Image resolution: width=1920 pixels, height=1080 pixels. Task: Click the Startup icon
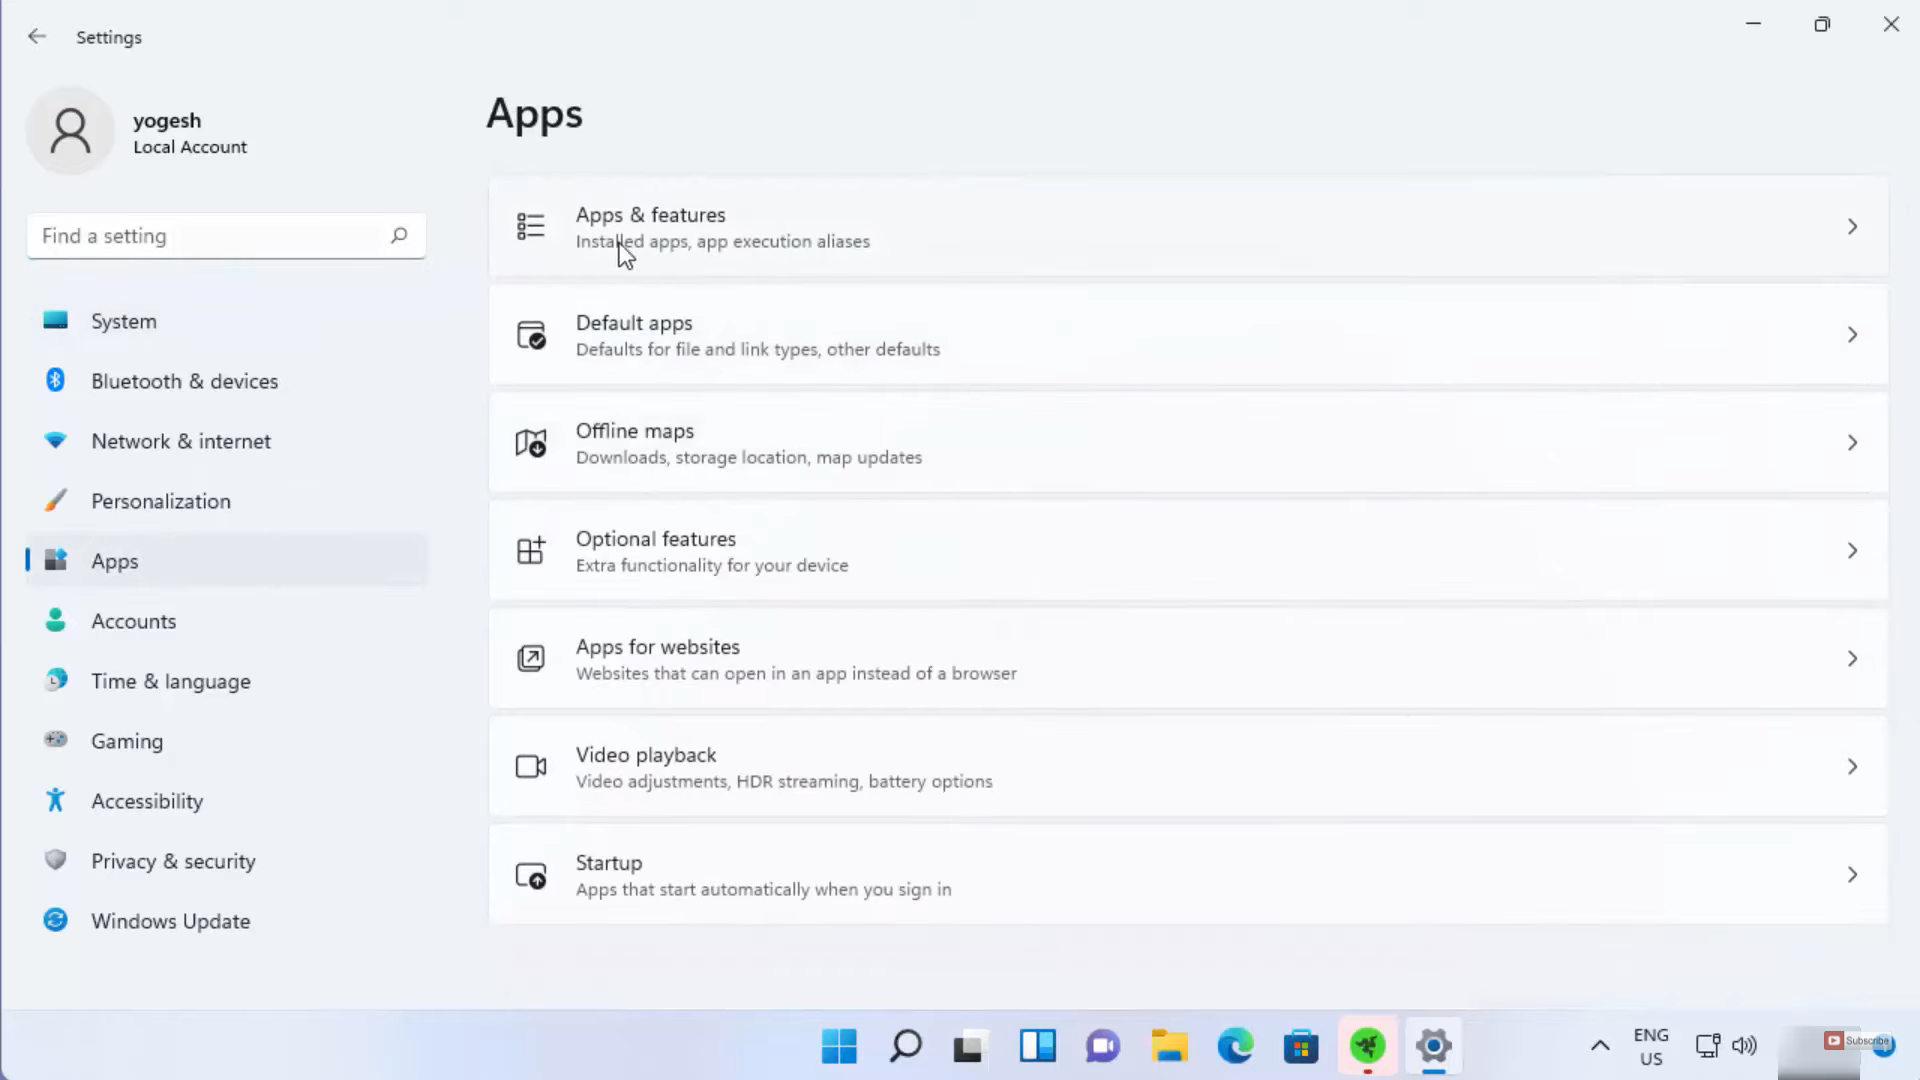[530, 875]
